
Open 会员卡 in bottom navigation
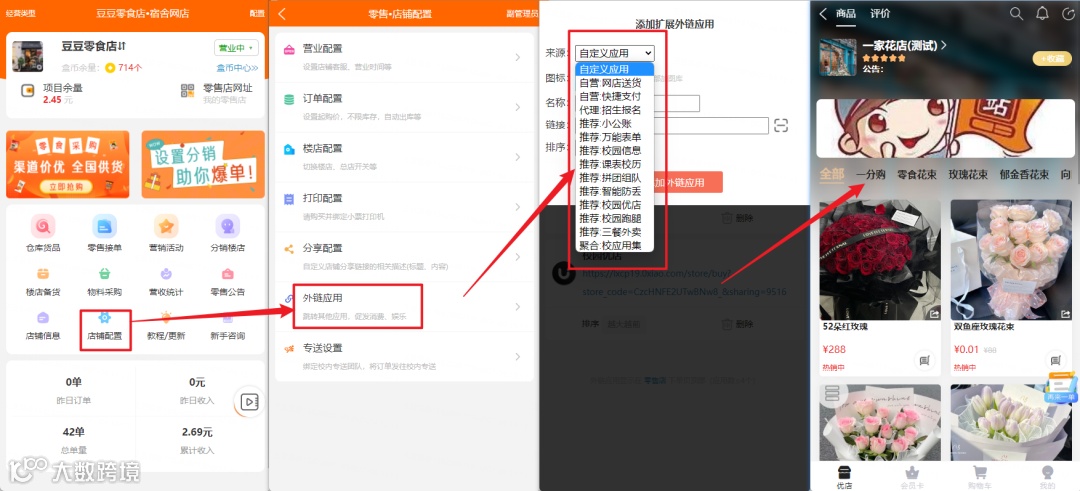(912, 477)
